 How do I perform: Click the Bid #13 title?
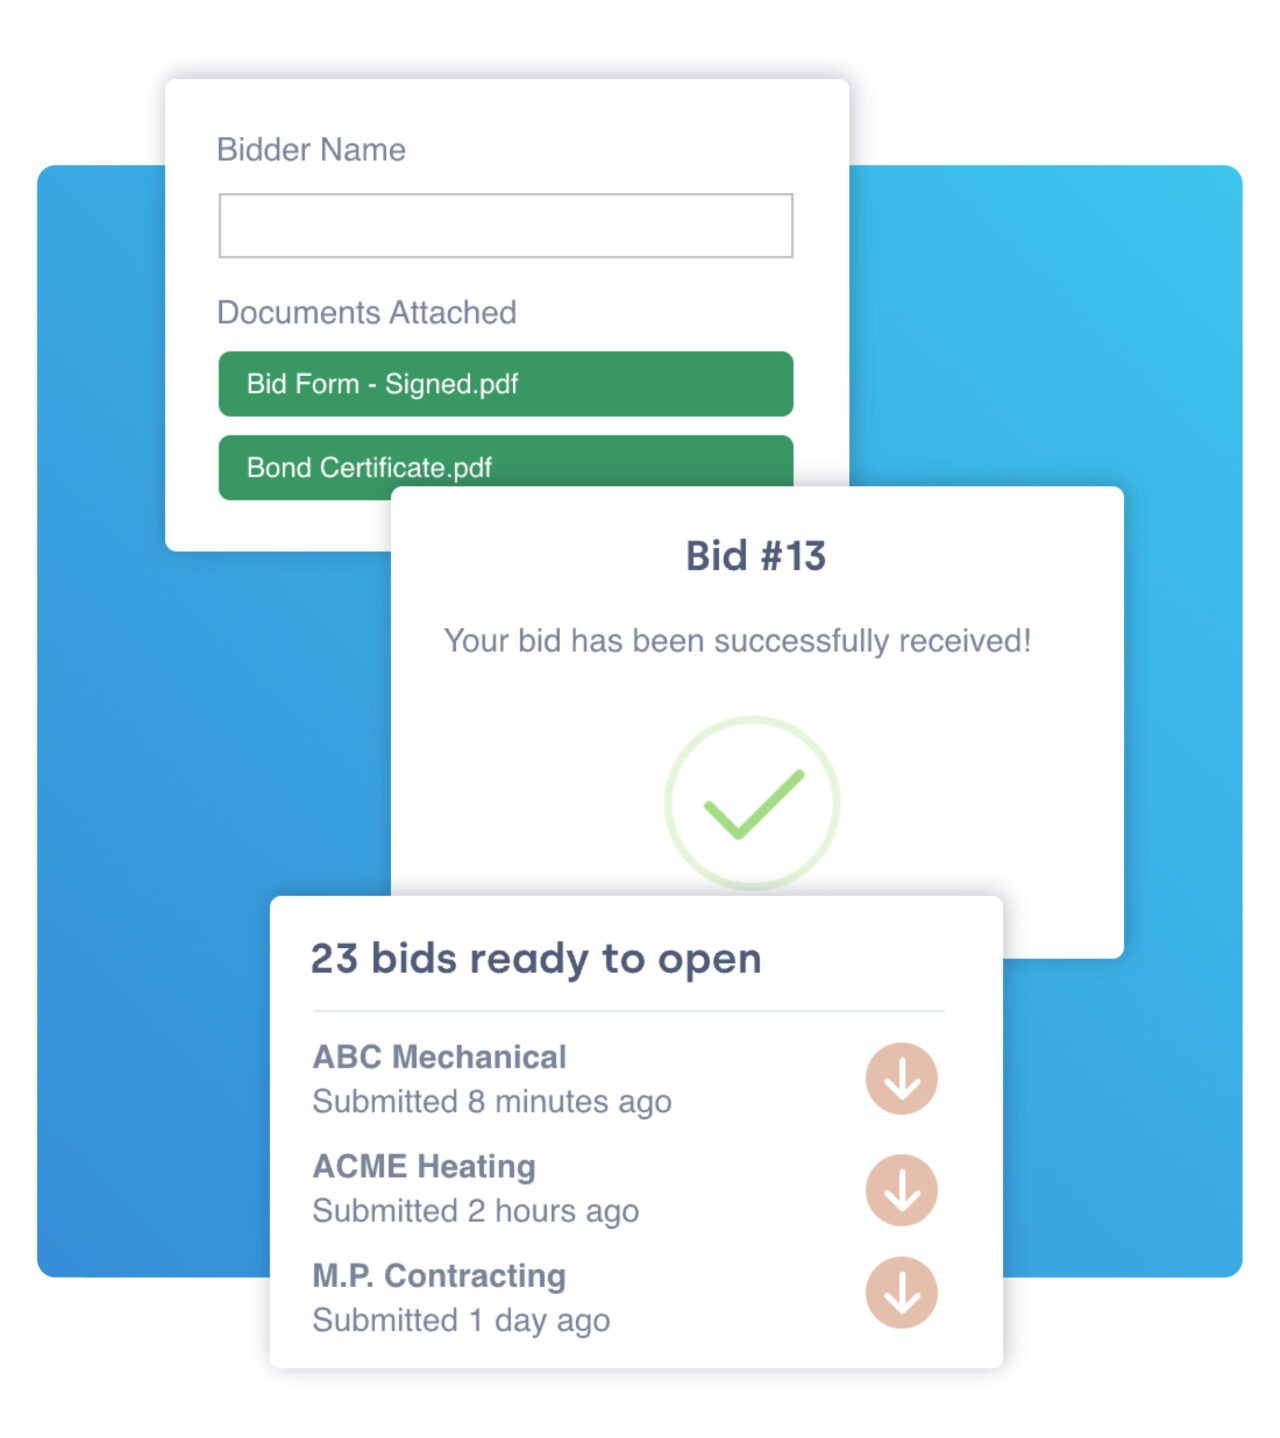coord(756,556)
